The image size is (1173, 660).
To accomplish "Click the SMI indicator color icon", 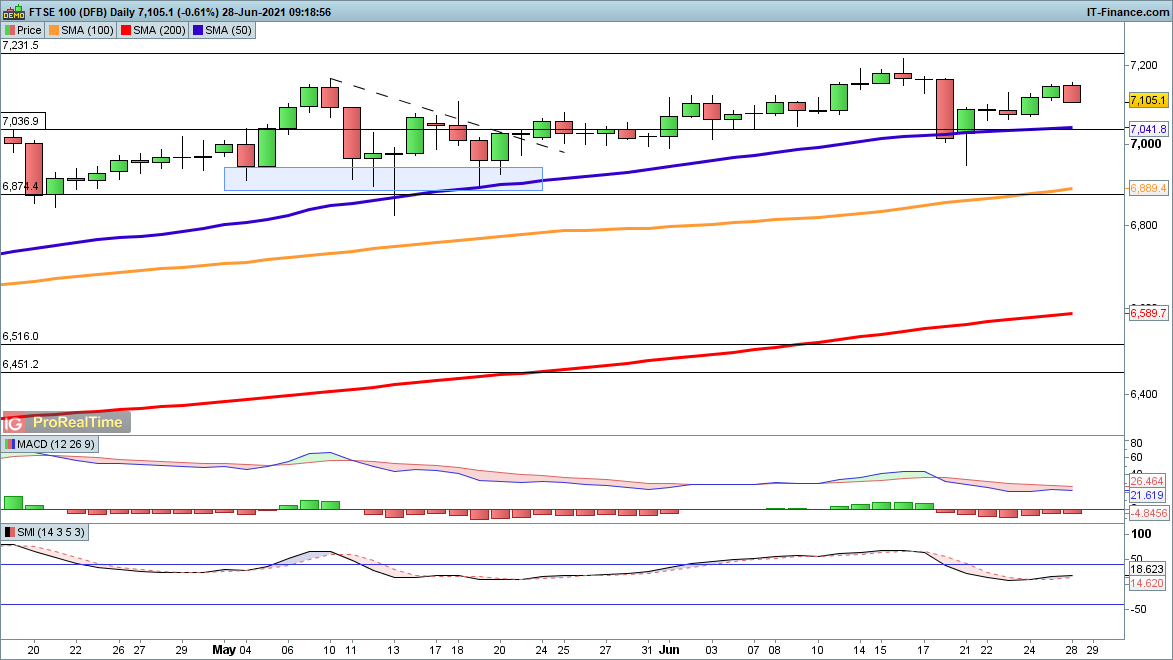I will 10,532.
